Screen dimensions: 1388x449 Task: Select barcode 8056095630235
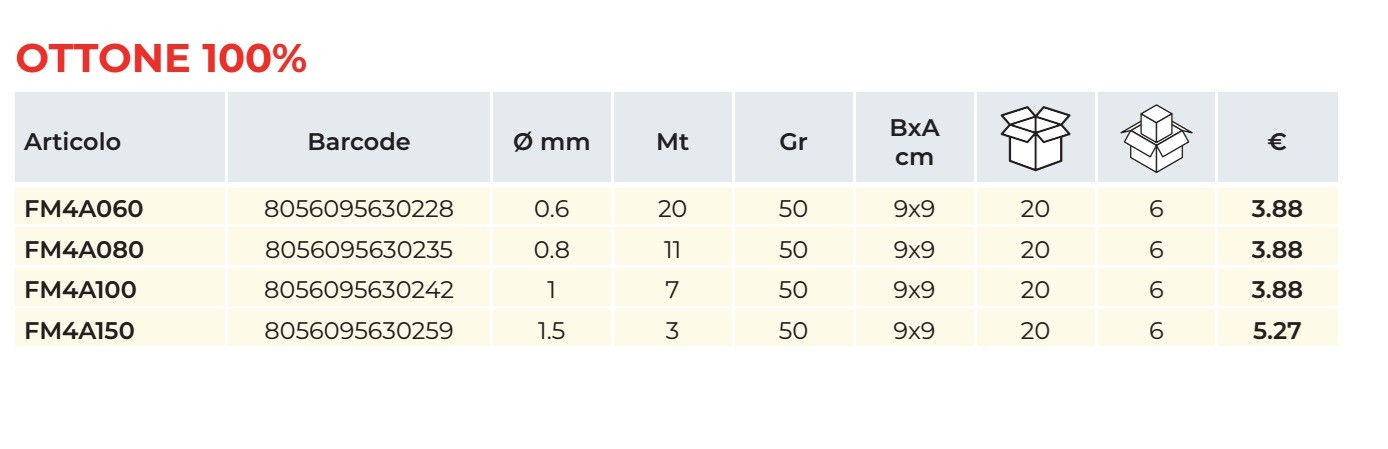(359, 250)
